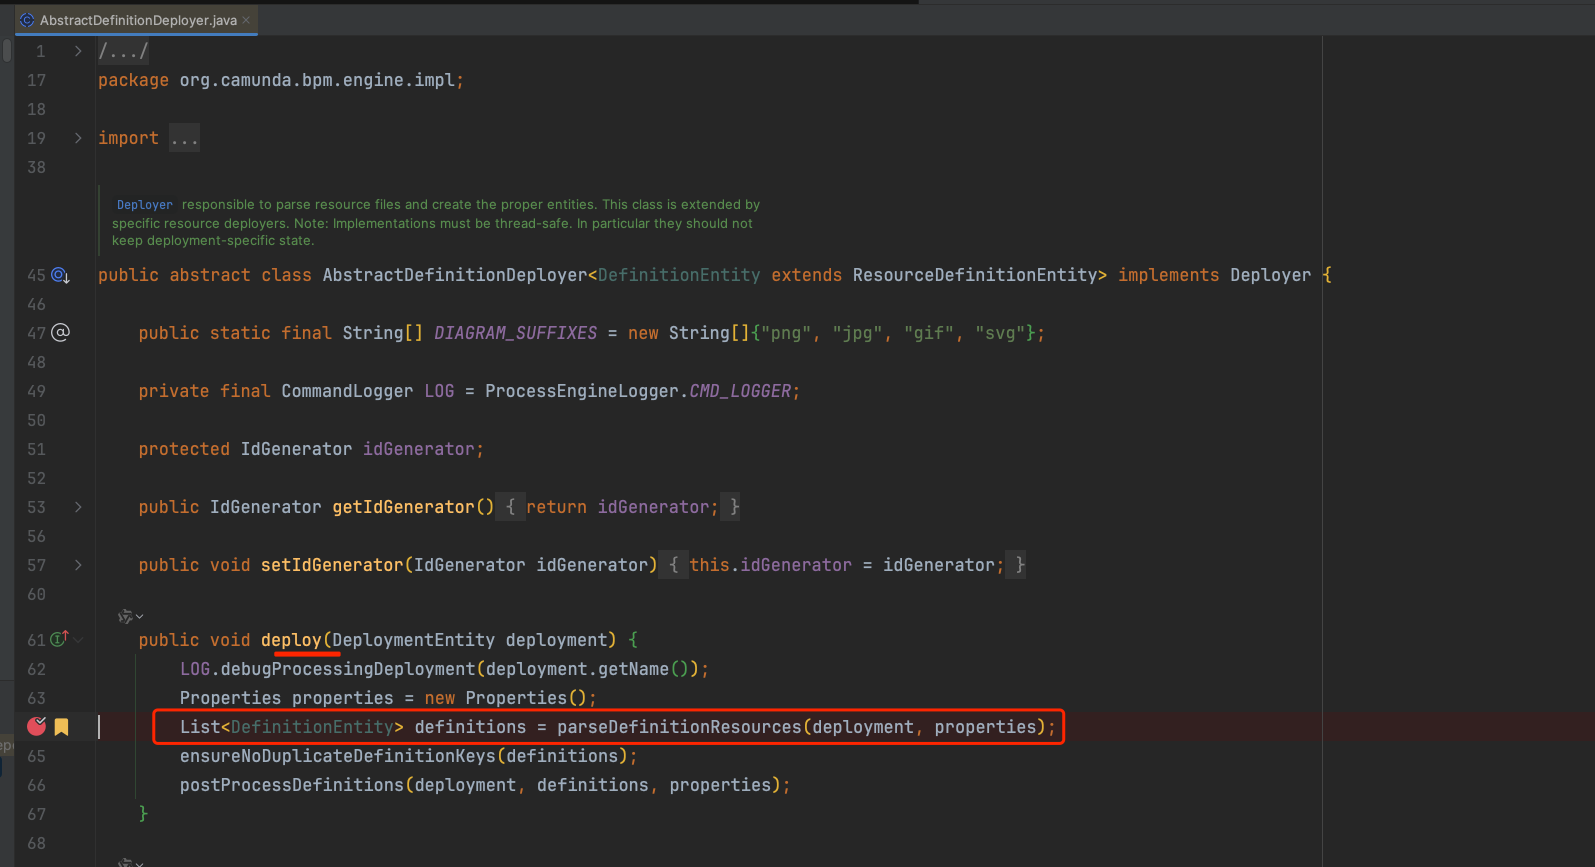Collapse the deploy method using its fold arrow

click(79, 640)
